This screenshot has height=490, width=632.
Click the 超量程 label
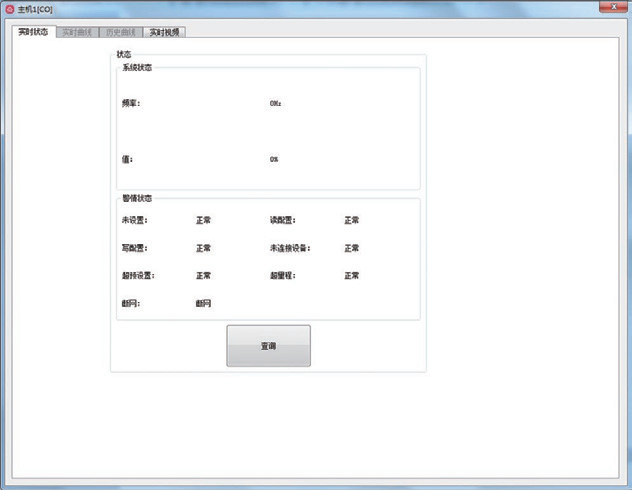(282, 275)
